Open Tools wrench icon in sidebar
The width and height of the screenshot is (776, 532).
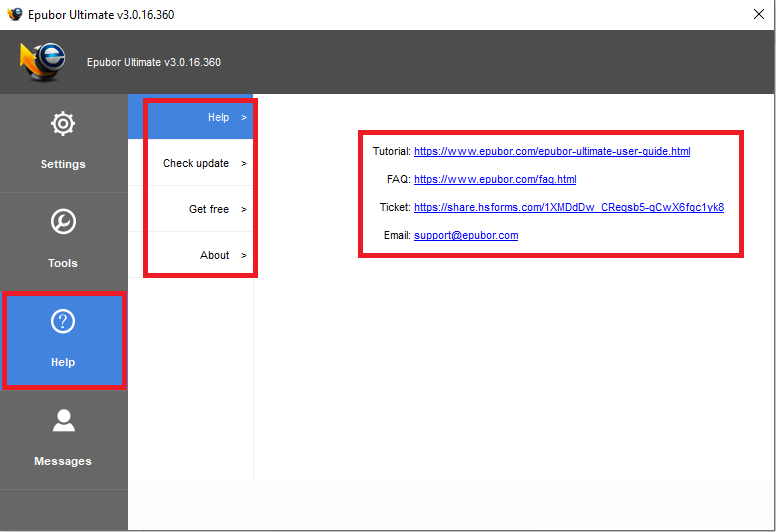pos(63,222)
